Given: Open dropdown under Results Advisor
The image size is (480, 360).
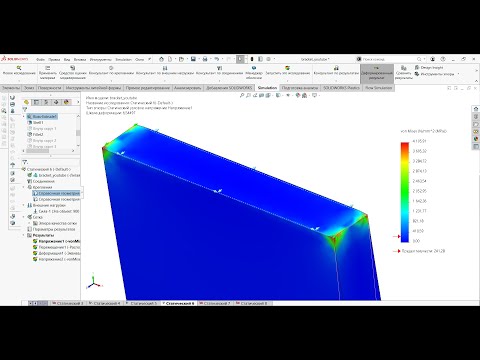Looking at the screenshot, I should tap(336, 80).
